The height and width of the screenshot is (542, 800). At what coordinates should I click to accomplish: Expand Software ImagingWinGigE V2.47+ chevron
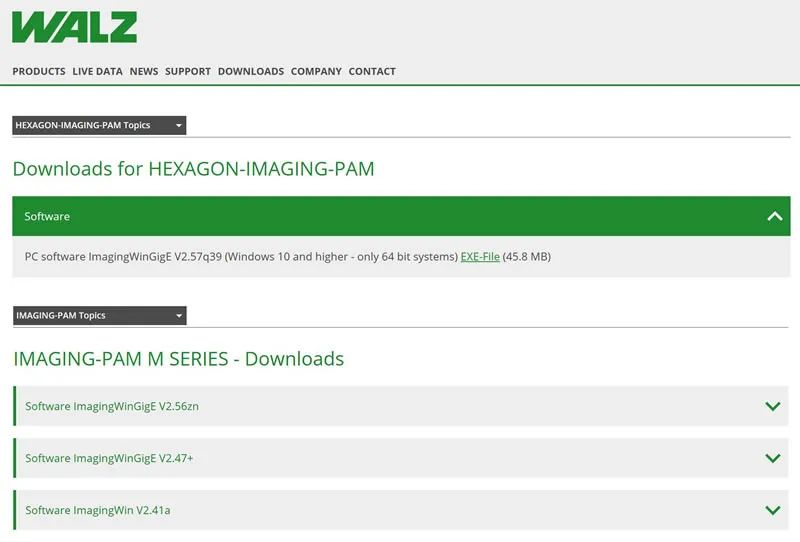tap(773, 458)
